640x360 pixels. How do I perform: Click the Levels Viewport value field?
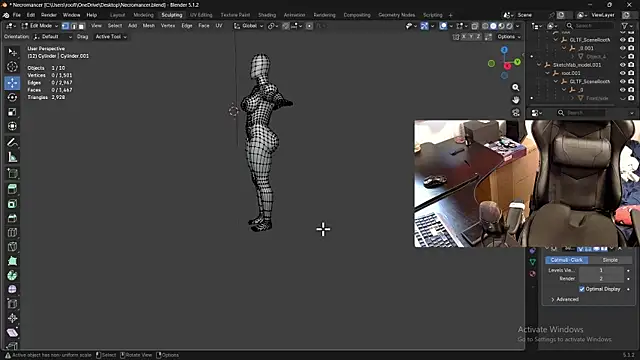click(601, 270)
